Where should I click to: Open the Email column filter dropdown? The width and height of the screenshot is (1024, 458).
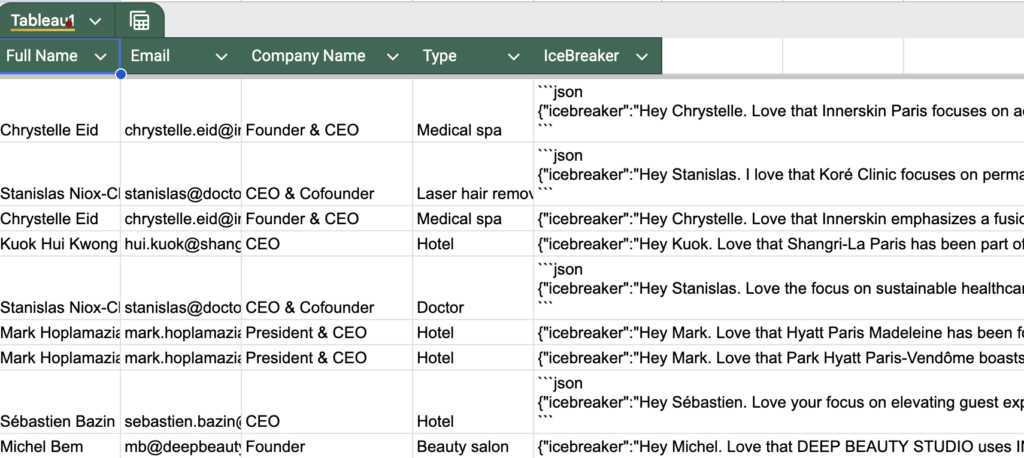pyautogui.click(x=221, y=57)
